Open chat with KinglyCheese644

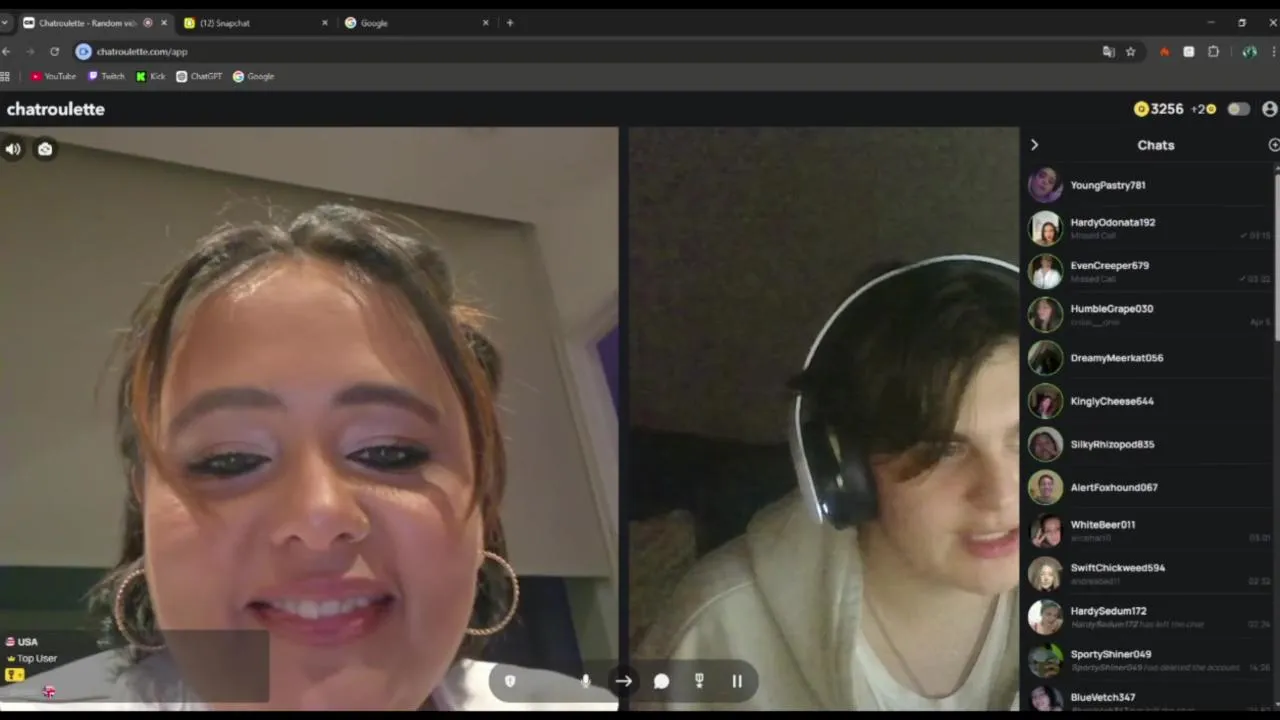tap(1148, 401)
